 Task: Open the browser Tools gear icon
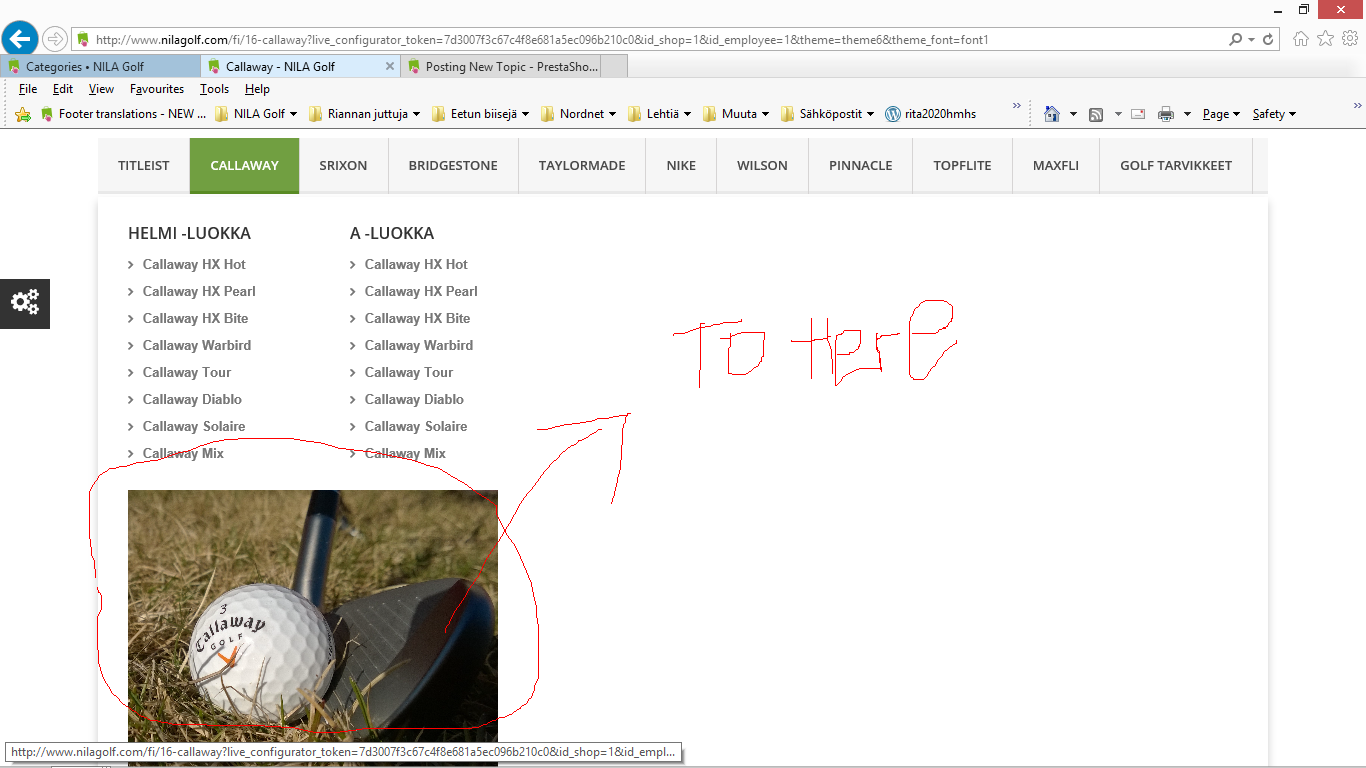1350,39
